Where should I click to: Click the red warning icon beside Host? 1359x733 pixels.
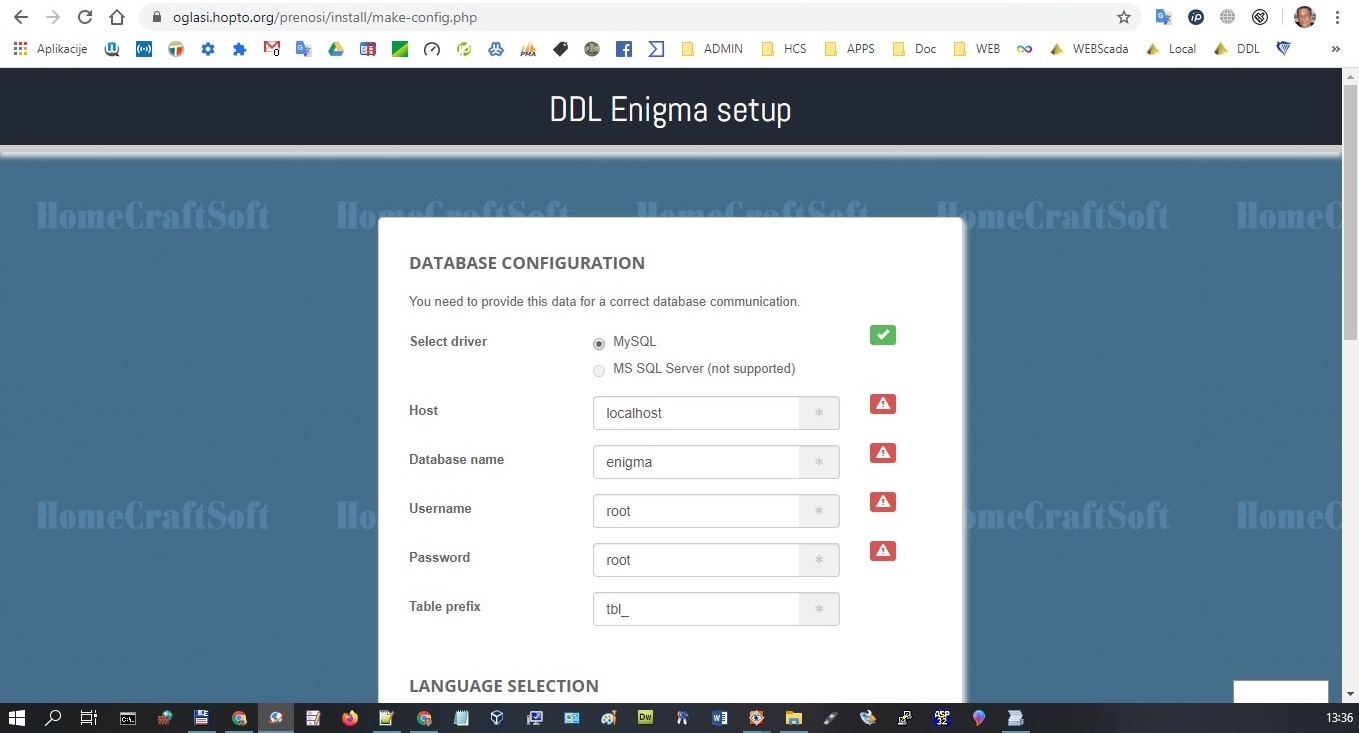click(x=883, y=404)
